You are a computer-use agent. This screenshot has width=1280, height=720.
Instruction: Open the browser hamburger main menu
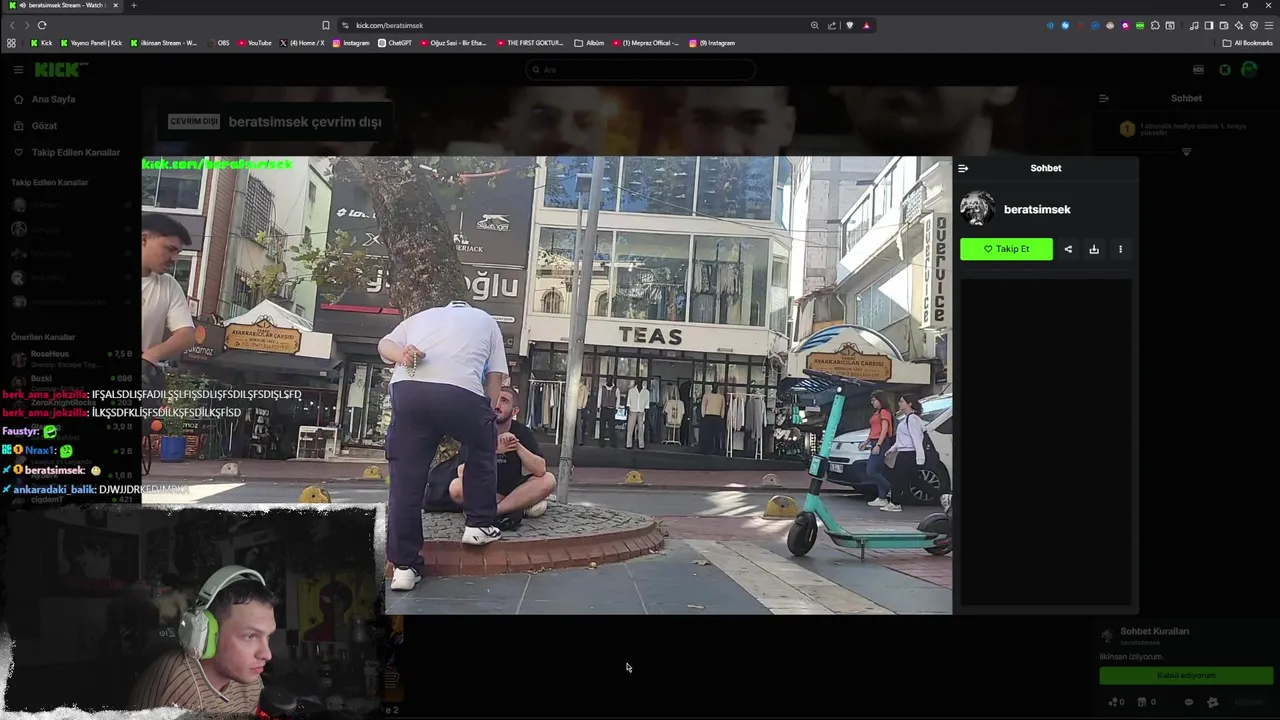pyautogui.click(x=1269, y=25)
